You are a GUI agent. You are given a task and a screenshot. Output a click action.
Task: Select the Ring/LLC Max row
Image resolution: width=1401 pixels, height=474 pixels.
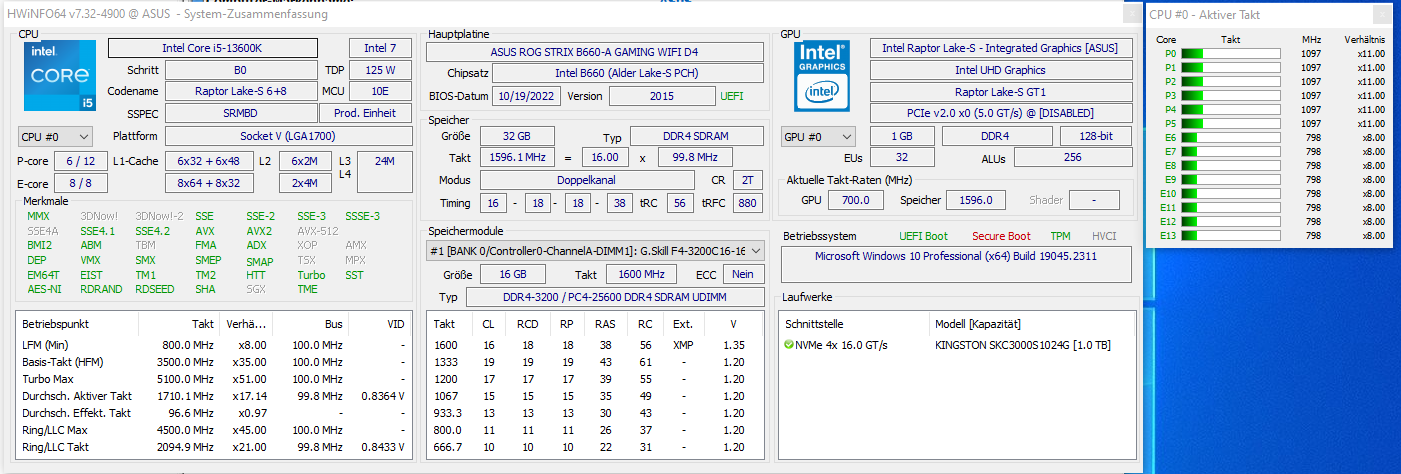click(x=213, y=430)
